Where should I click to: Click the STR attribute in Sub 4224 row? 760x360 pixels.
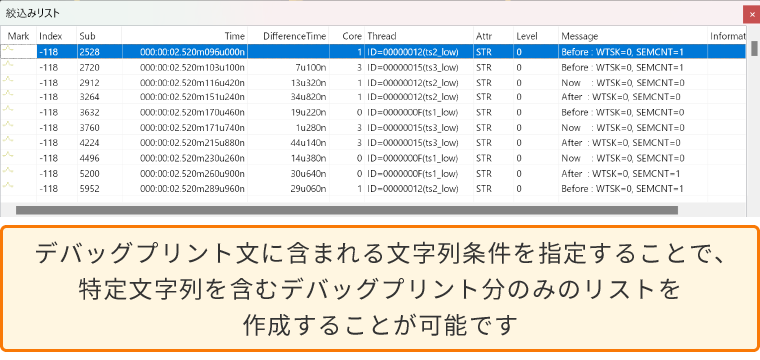[484, 143]
